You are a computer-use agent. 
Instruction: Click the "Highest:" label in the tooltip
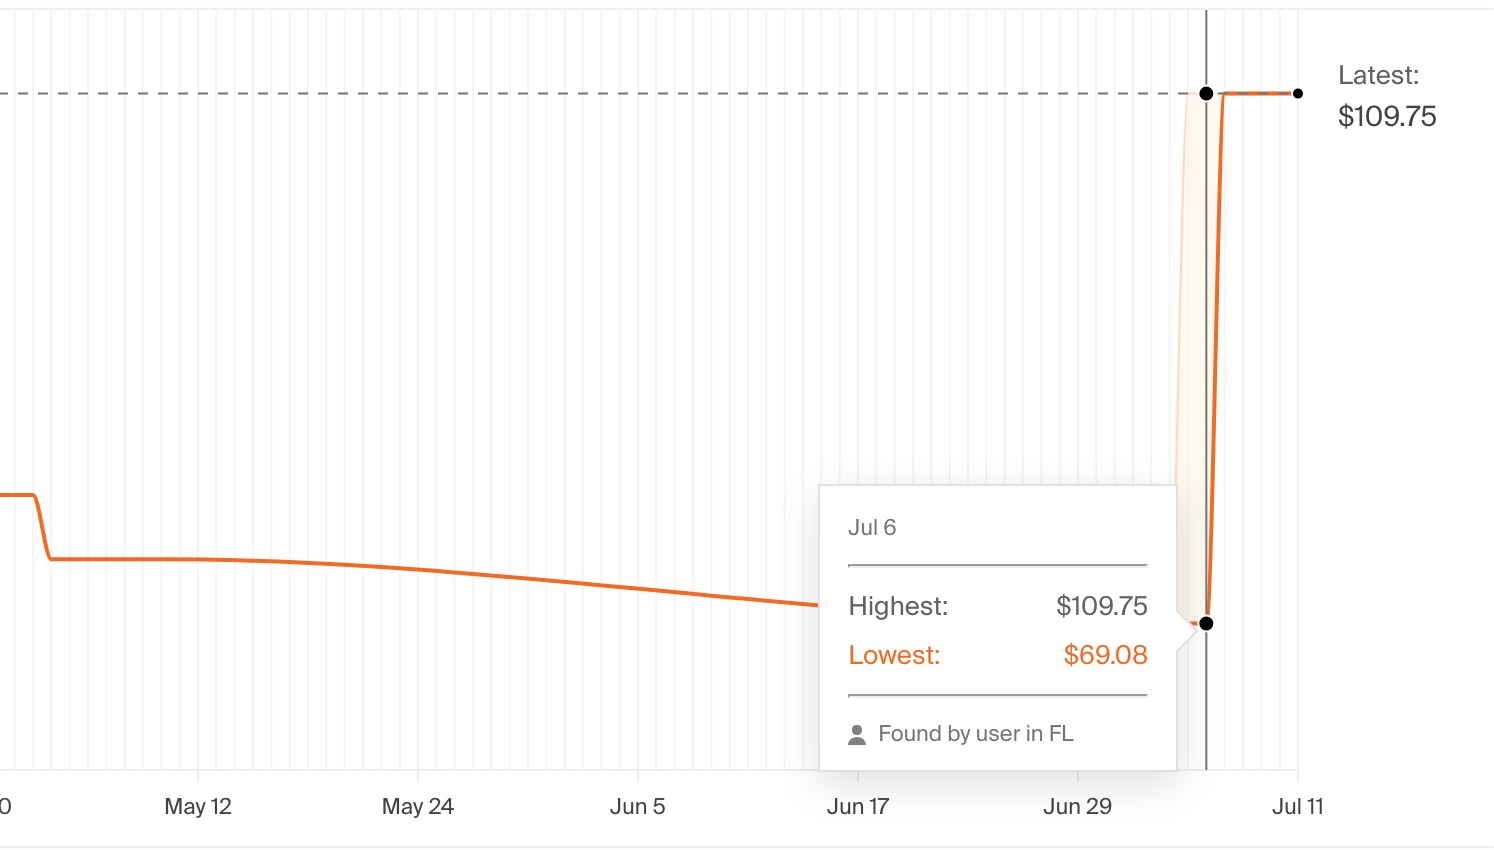[x=898, y=606]
